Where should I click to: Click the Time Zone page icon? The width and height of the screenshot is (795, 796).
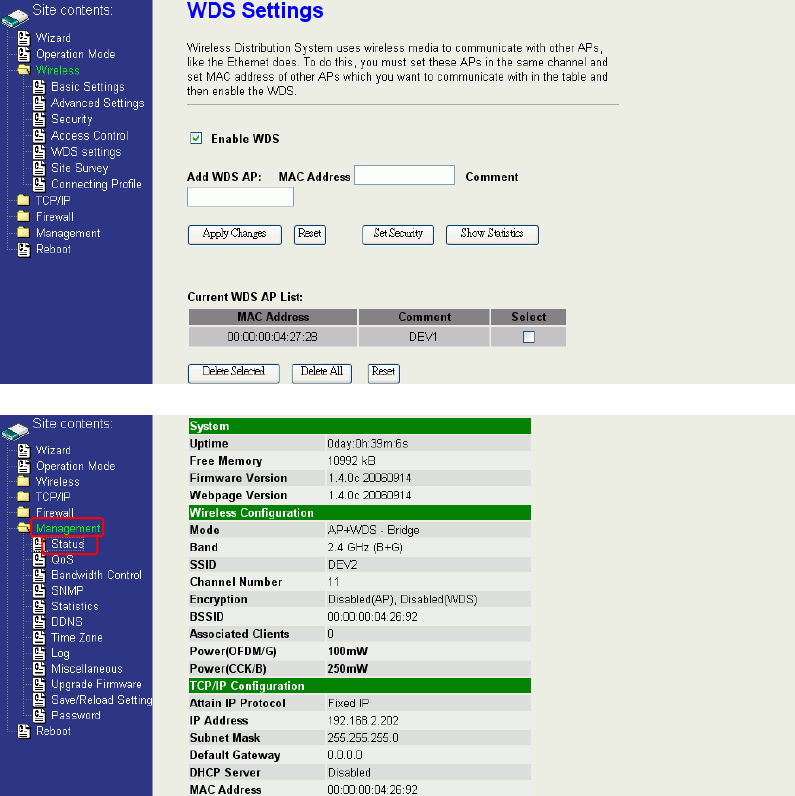(39, 638)
